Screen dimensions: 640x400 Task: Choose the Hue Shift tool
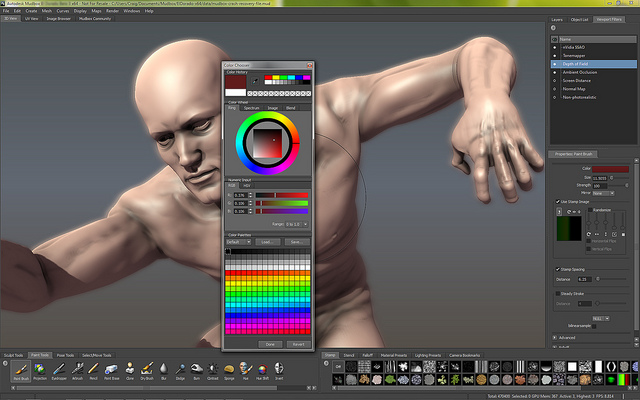263,370
